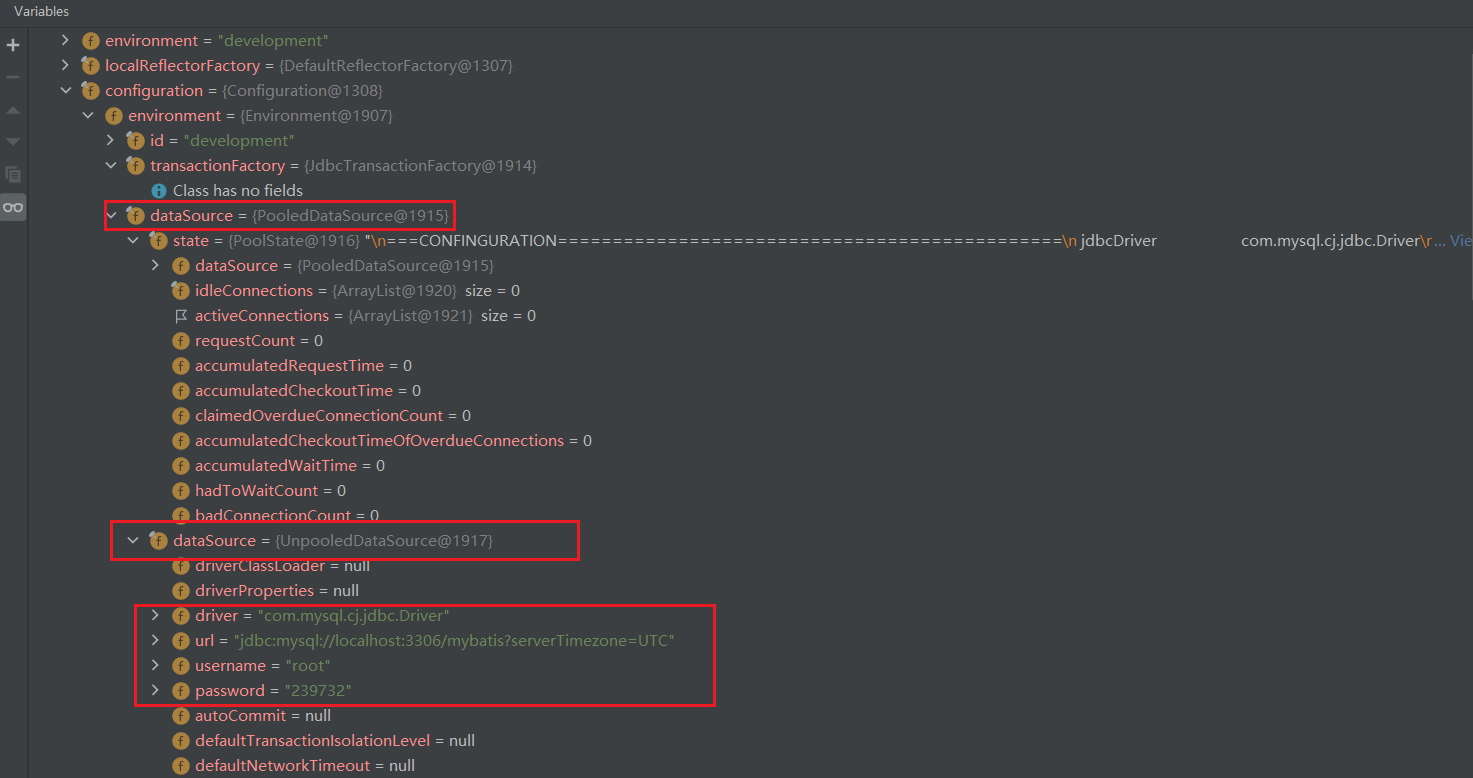Expand the localReflectorFactory node
1473x778 pixels.
pos(66,65)
